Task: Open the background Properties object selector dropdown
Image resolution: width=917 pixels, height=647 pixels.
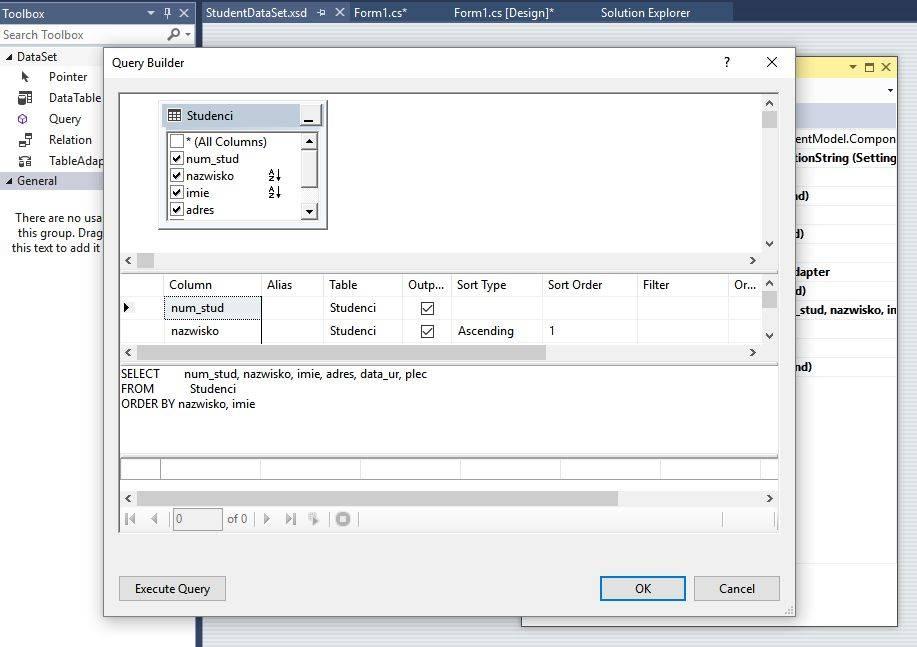Action: point(890,91)
